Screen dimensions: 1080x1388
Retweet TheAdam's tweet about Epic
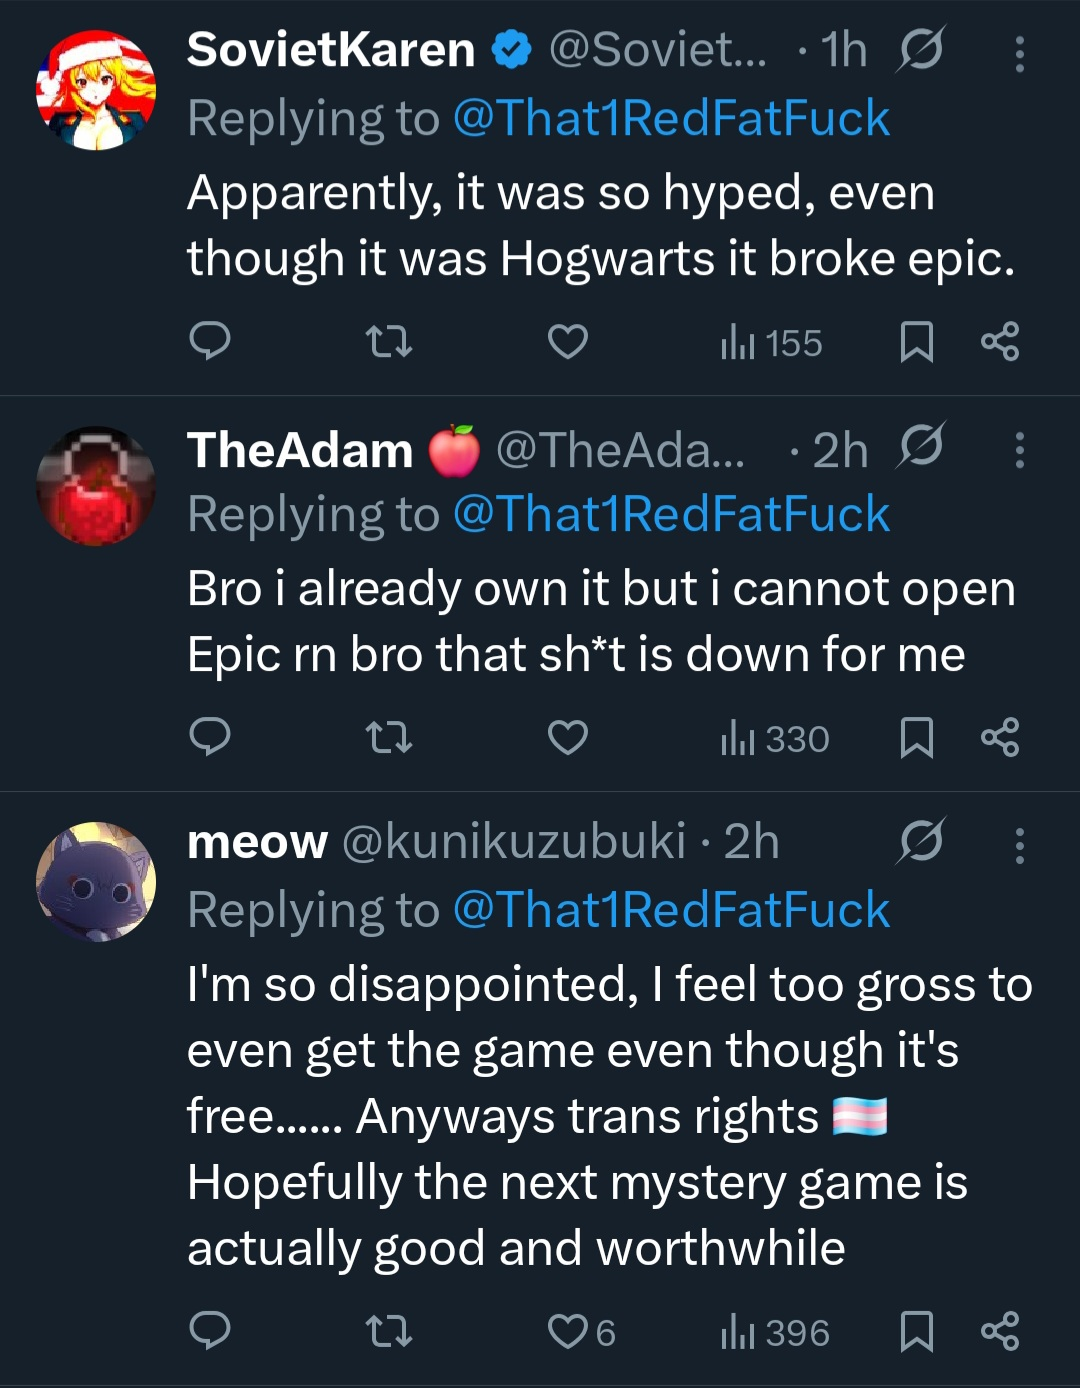click(x=388, y=738)
